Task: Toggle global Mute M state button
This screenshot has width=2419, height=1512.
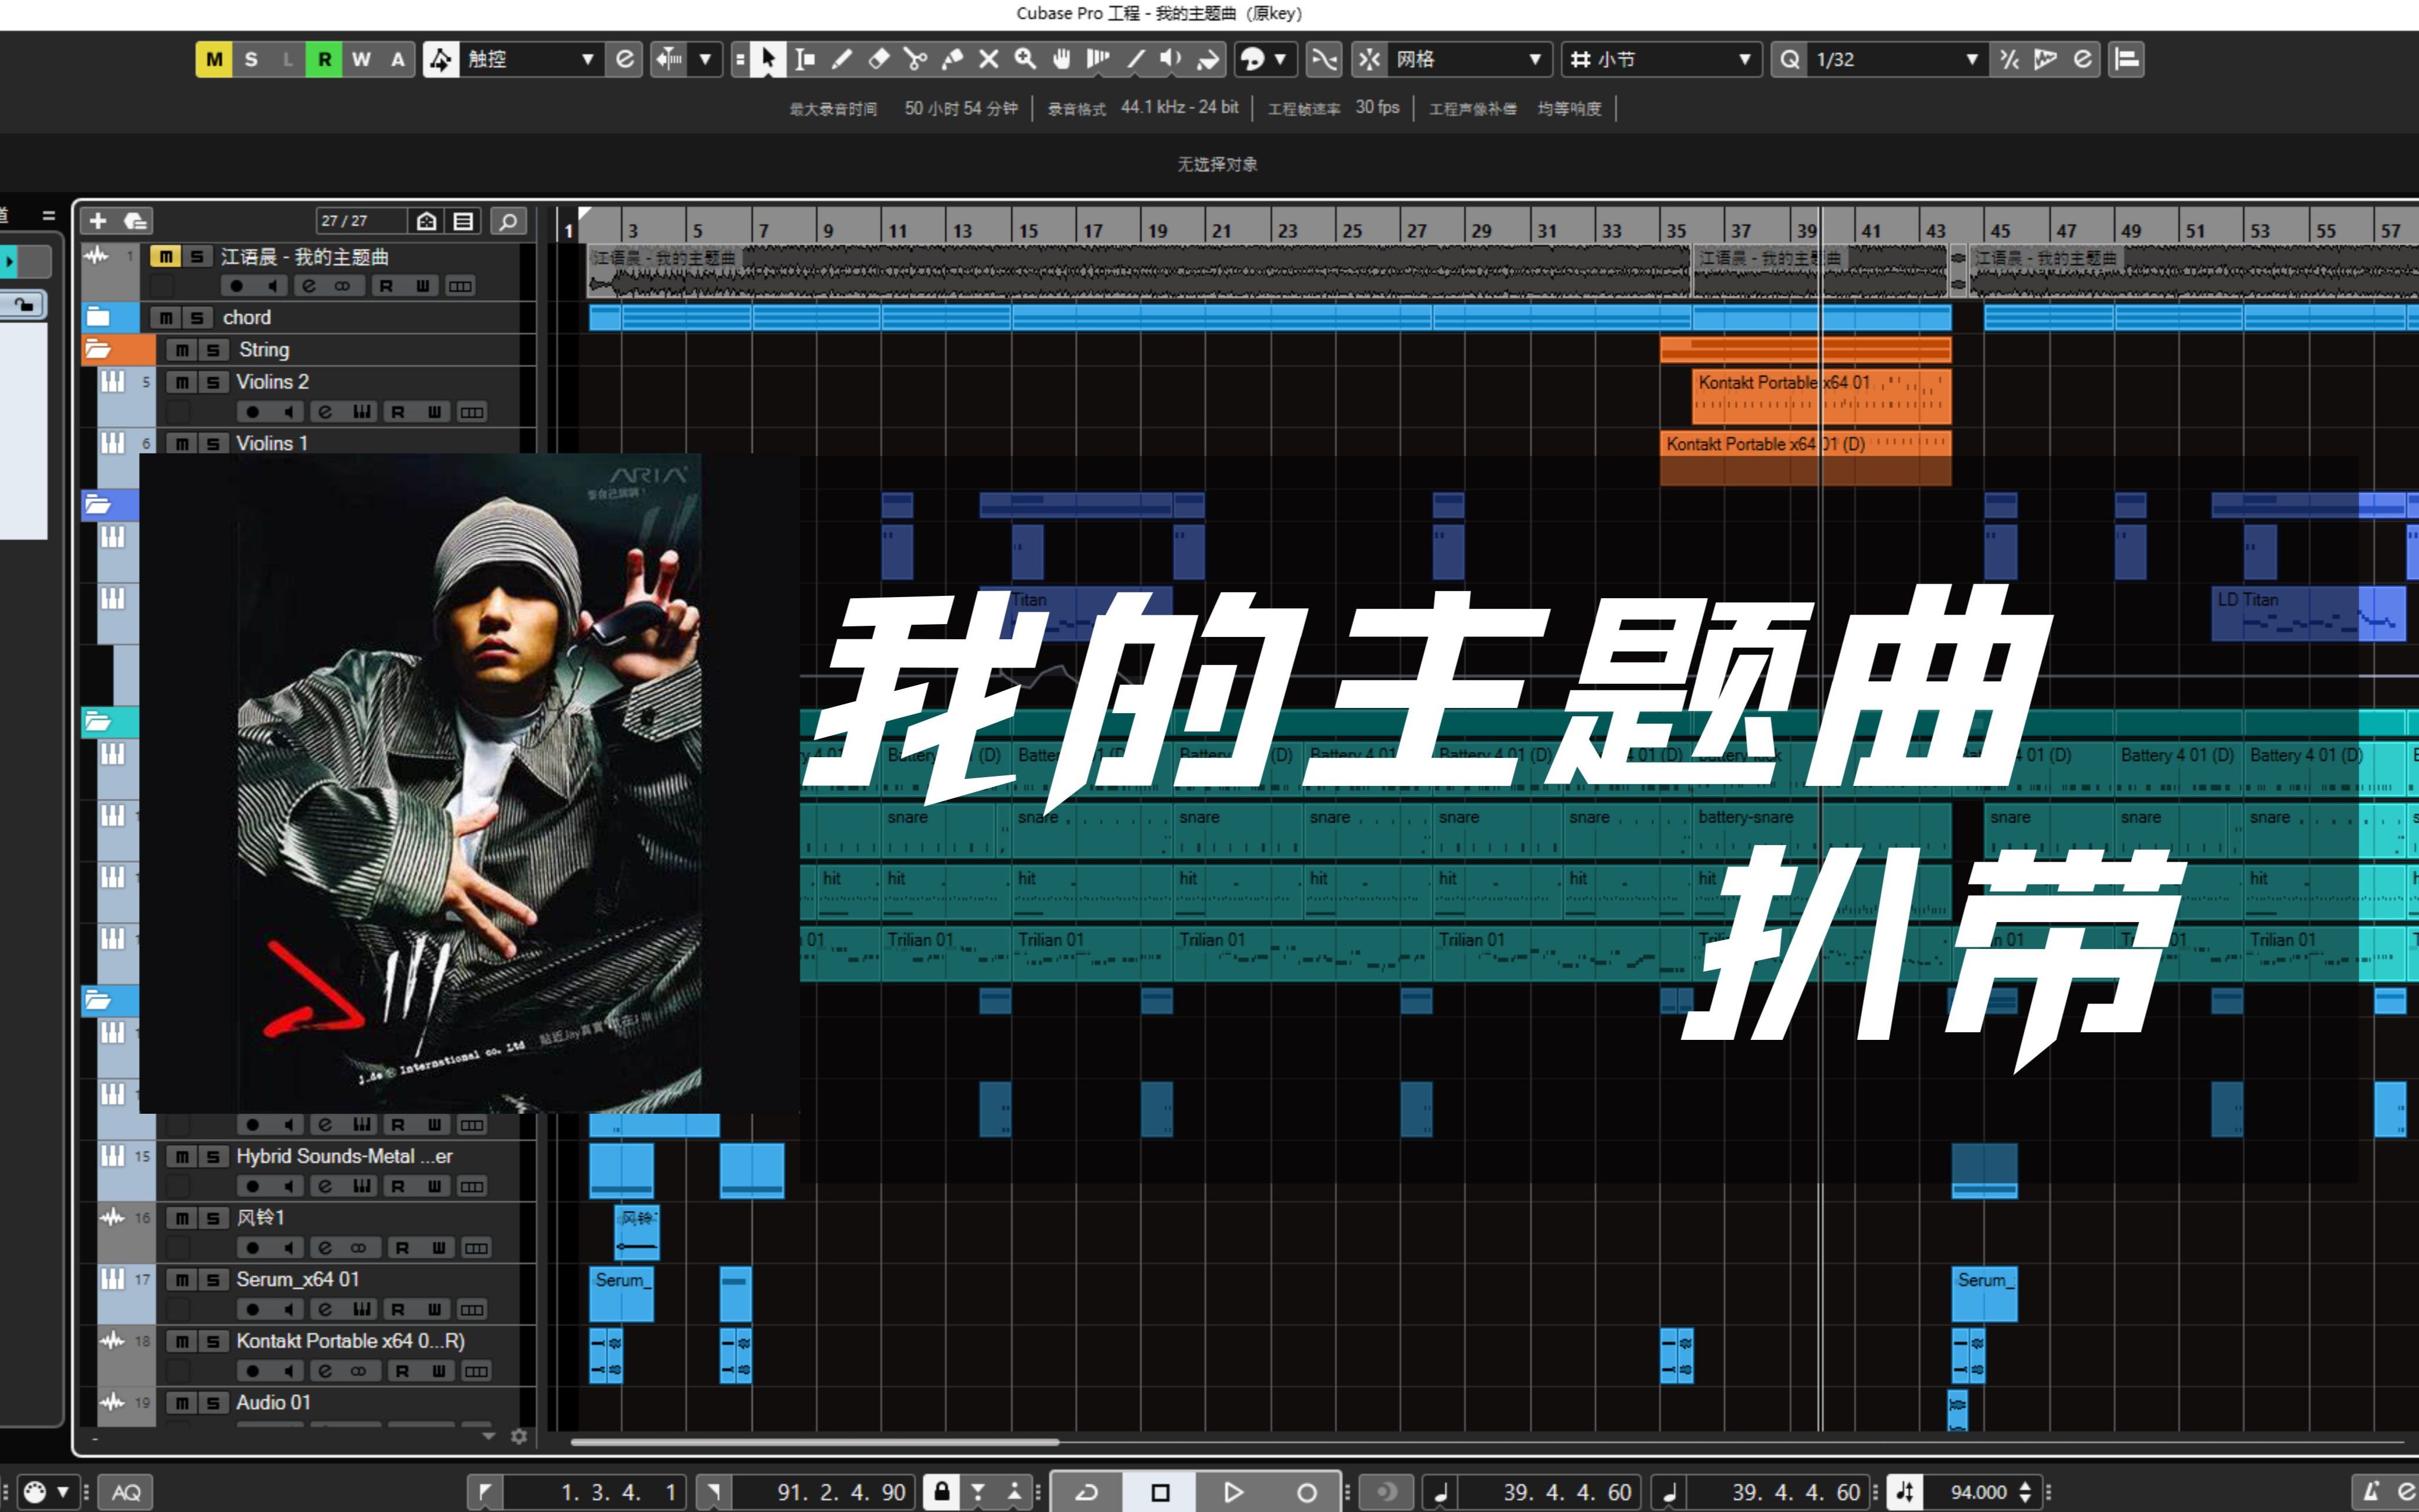Action: 214,59
